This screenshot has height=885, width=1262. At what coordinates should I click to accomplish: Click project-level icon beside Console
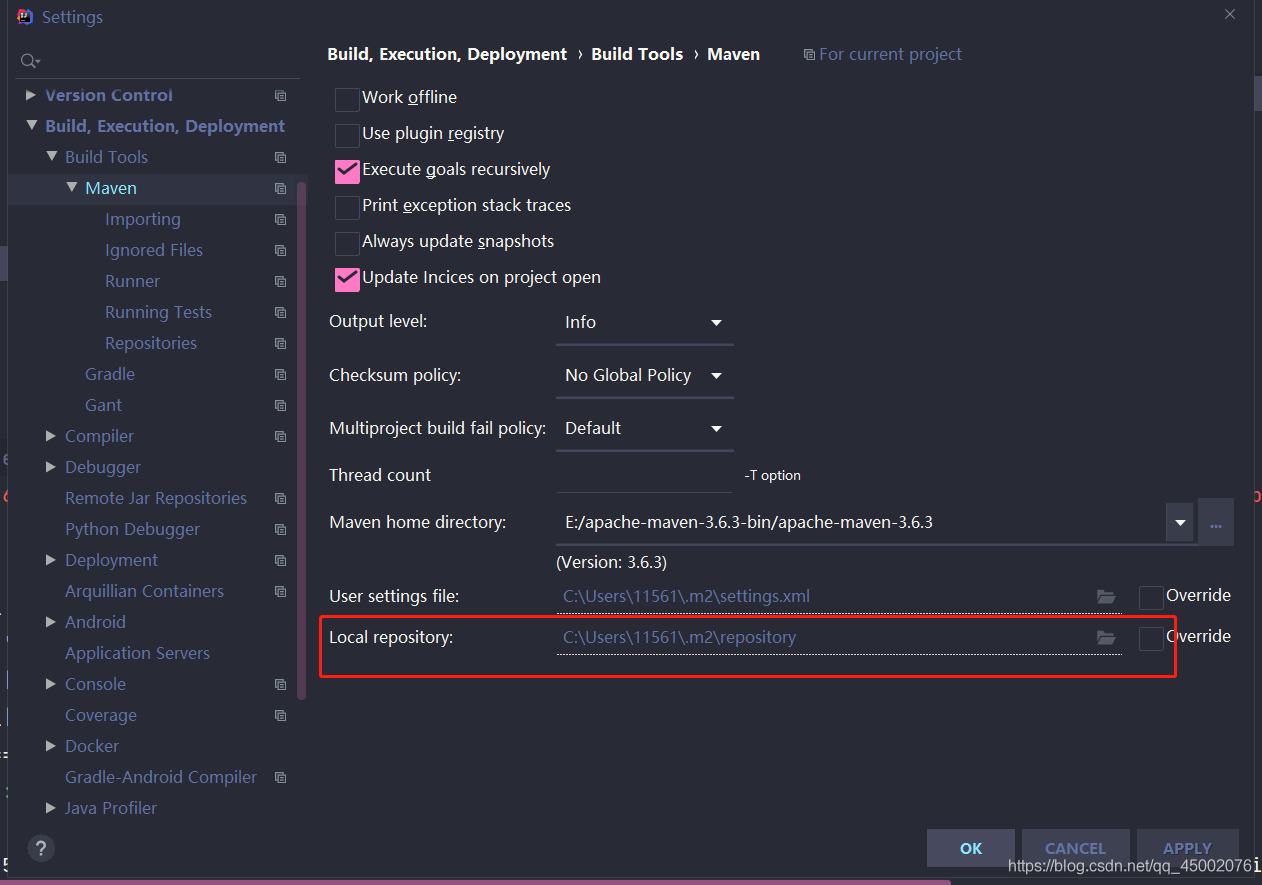coord(280,685)
